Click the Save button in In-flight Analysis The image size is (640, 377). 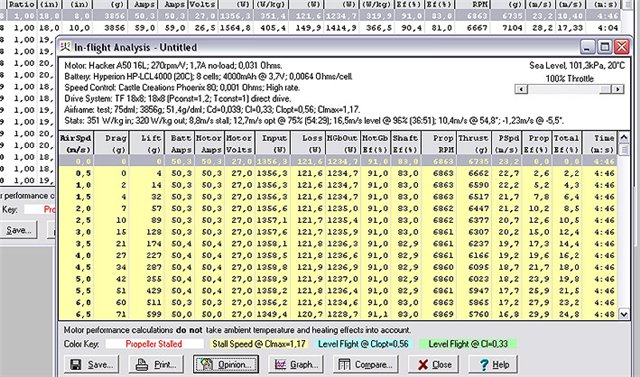tap(91, 364)
